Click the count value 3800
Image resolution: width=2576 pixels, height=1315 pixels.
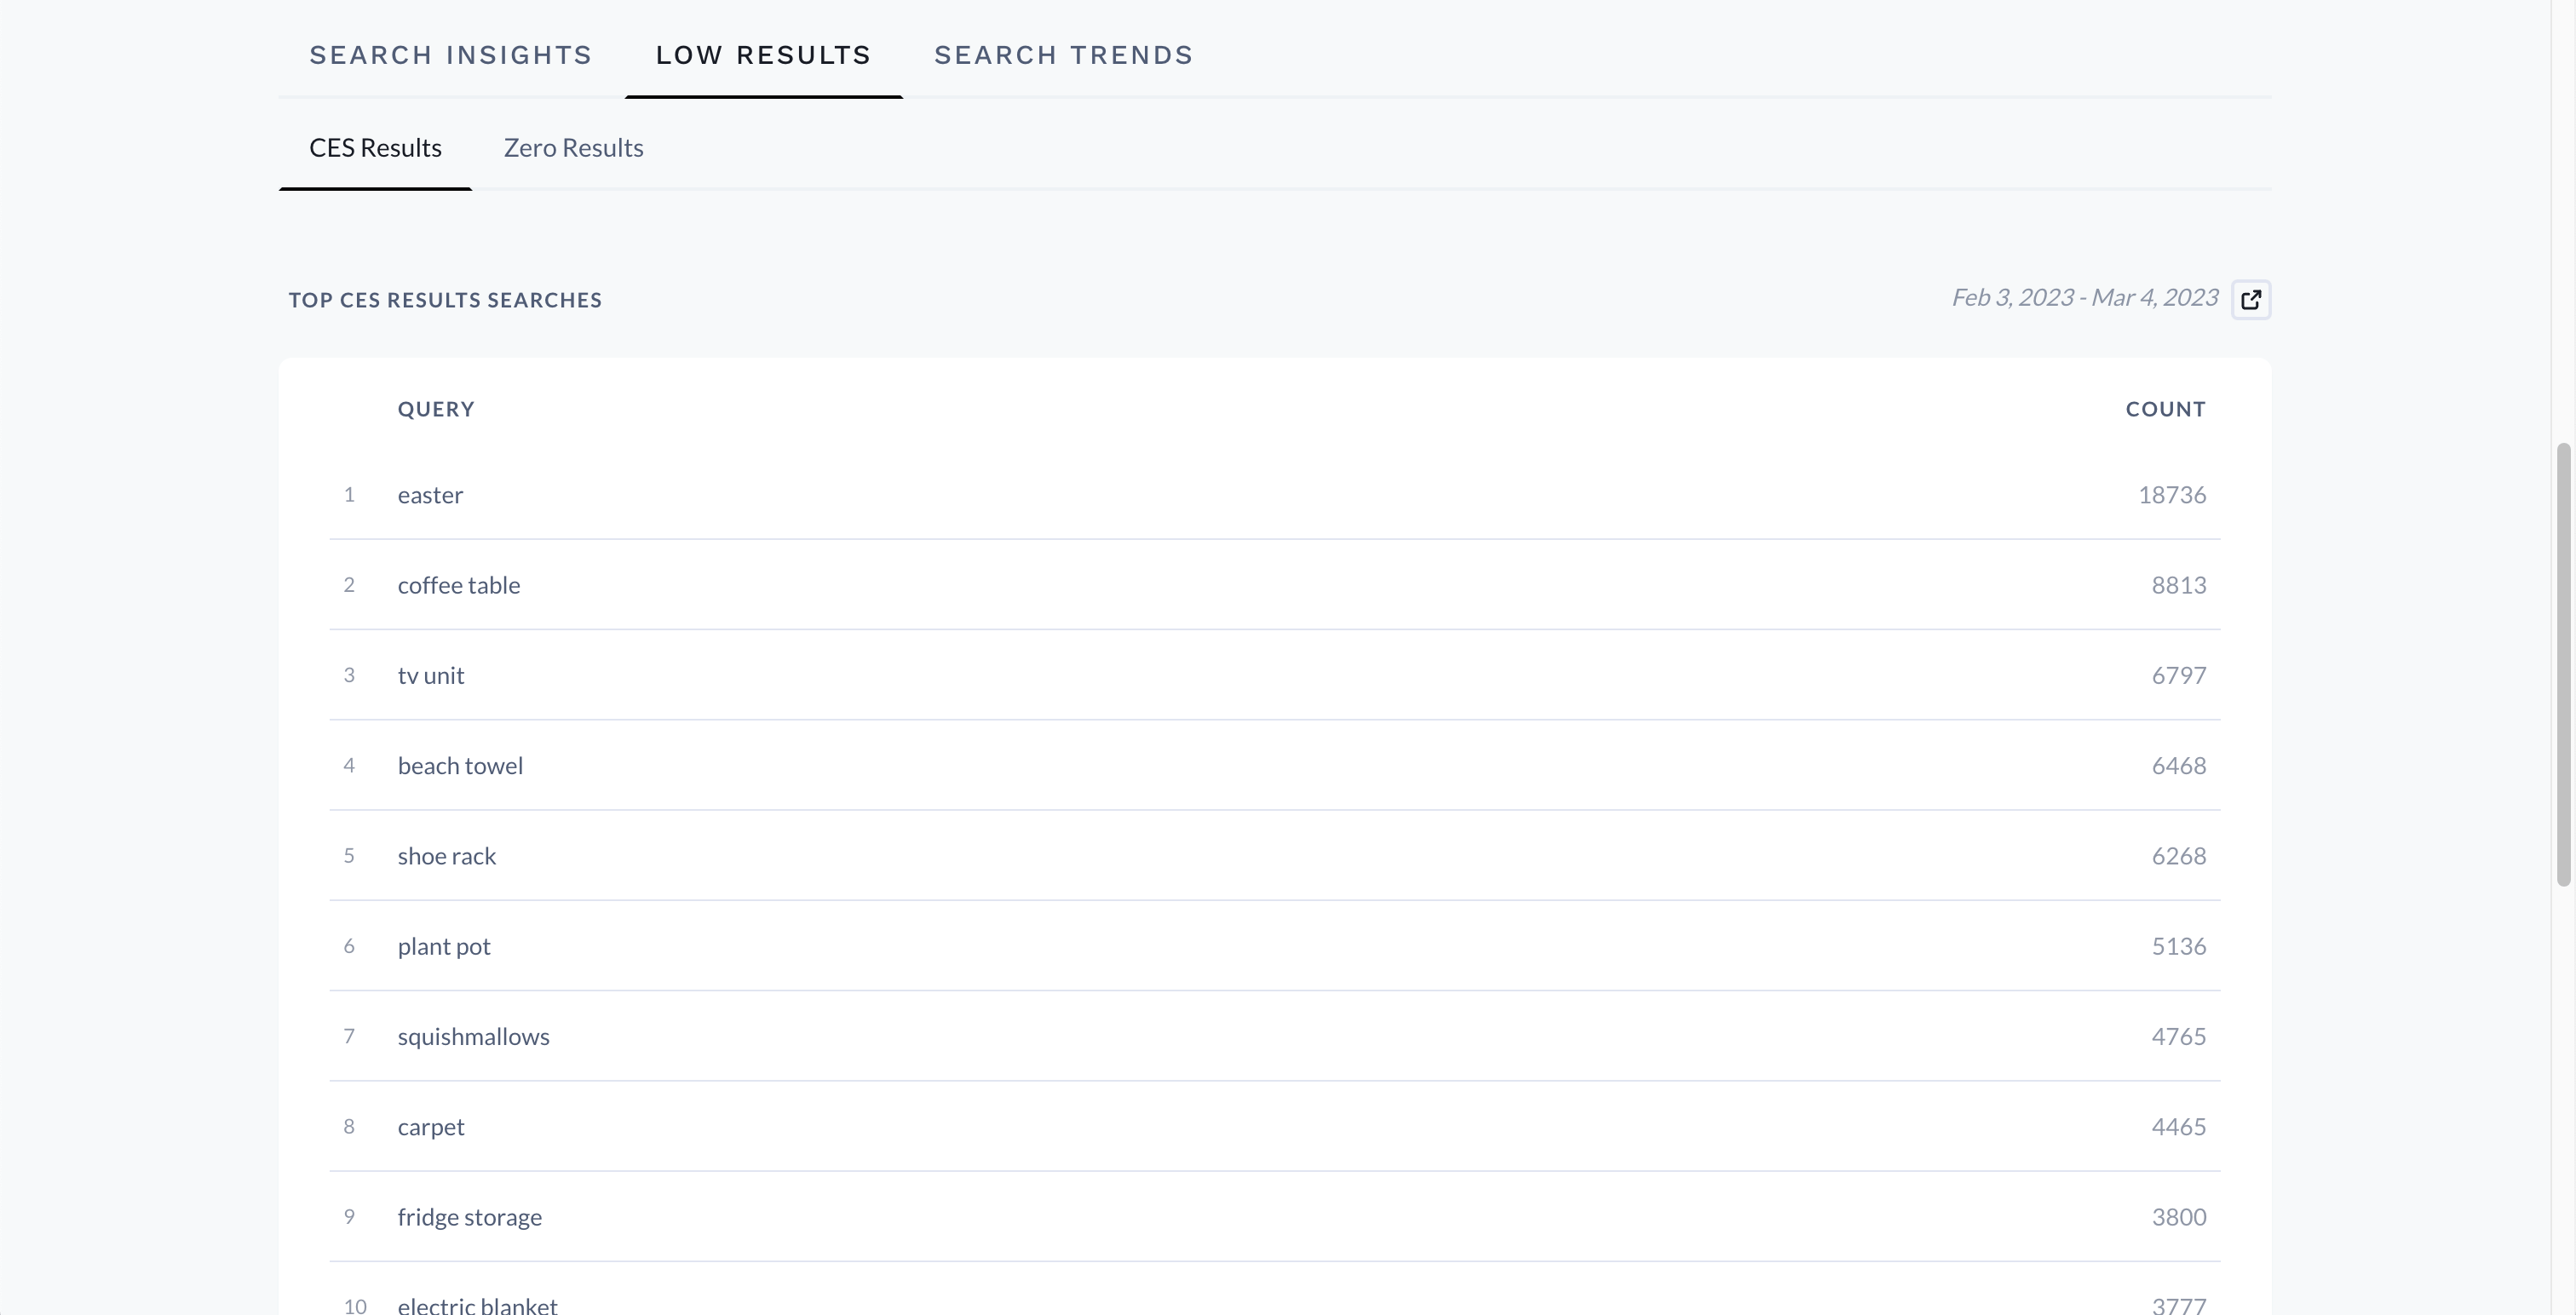coord(2179,1217)
